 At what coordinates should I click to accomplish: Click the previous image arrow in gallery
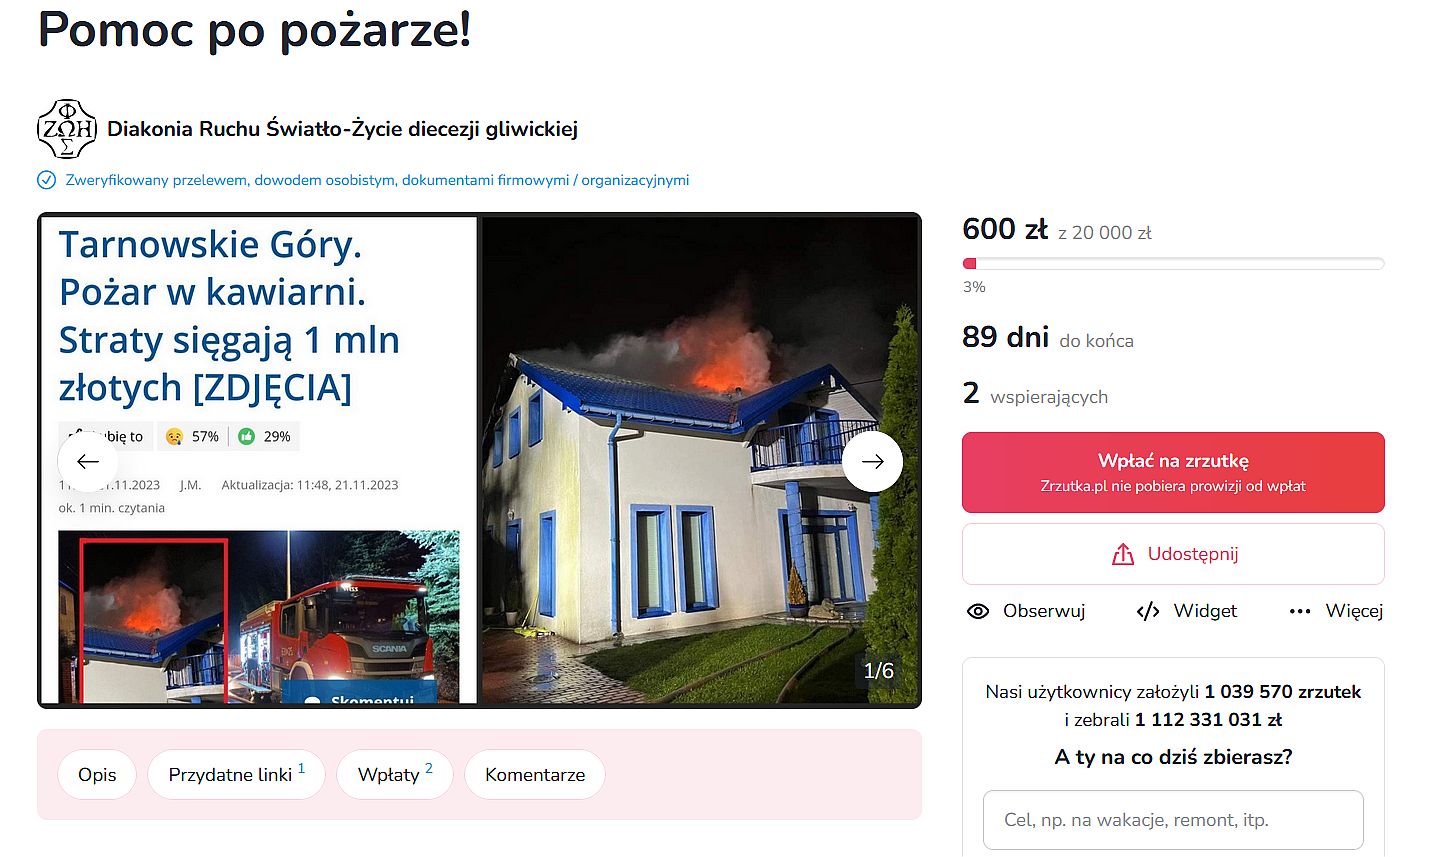pos(88,461)
